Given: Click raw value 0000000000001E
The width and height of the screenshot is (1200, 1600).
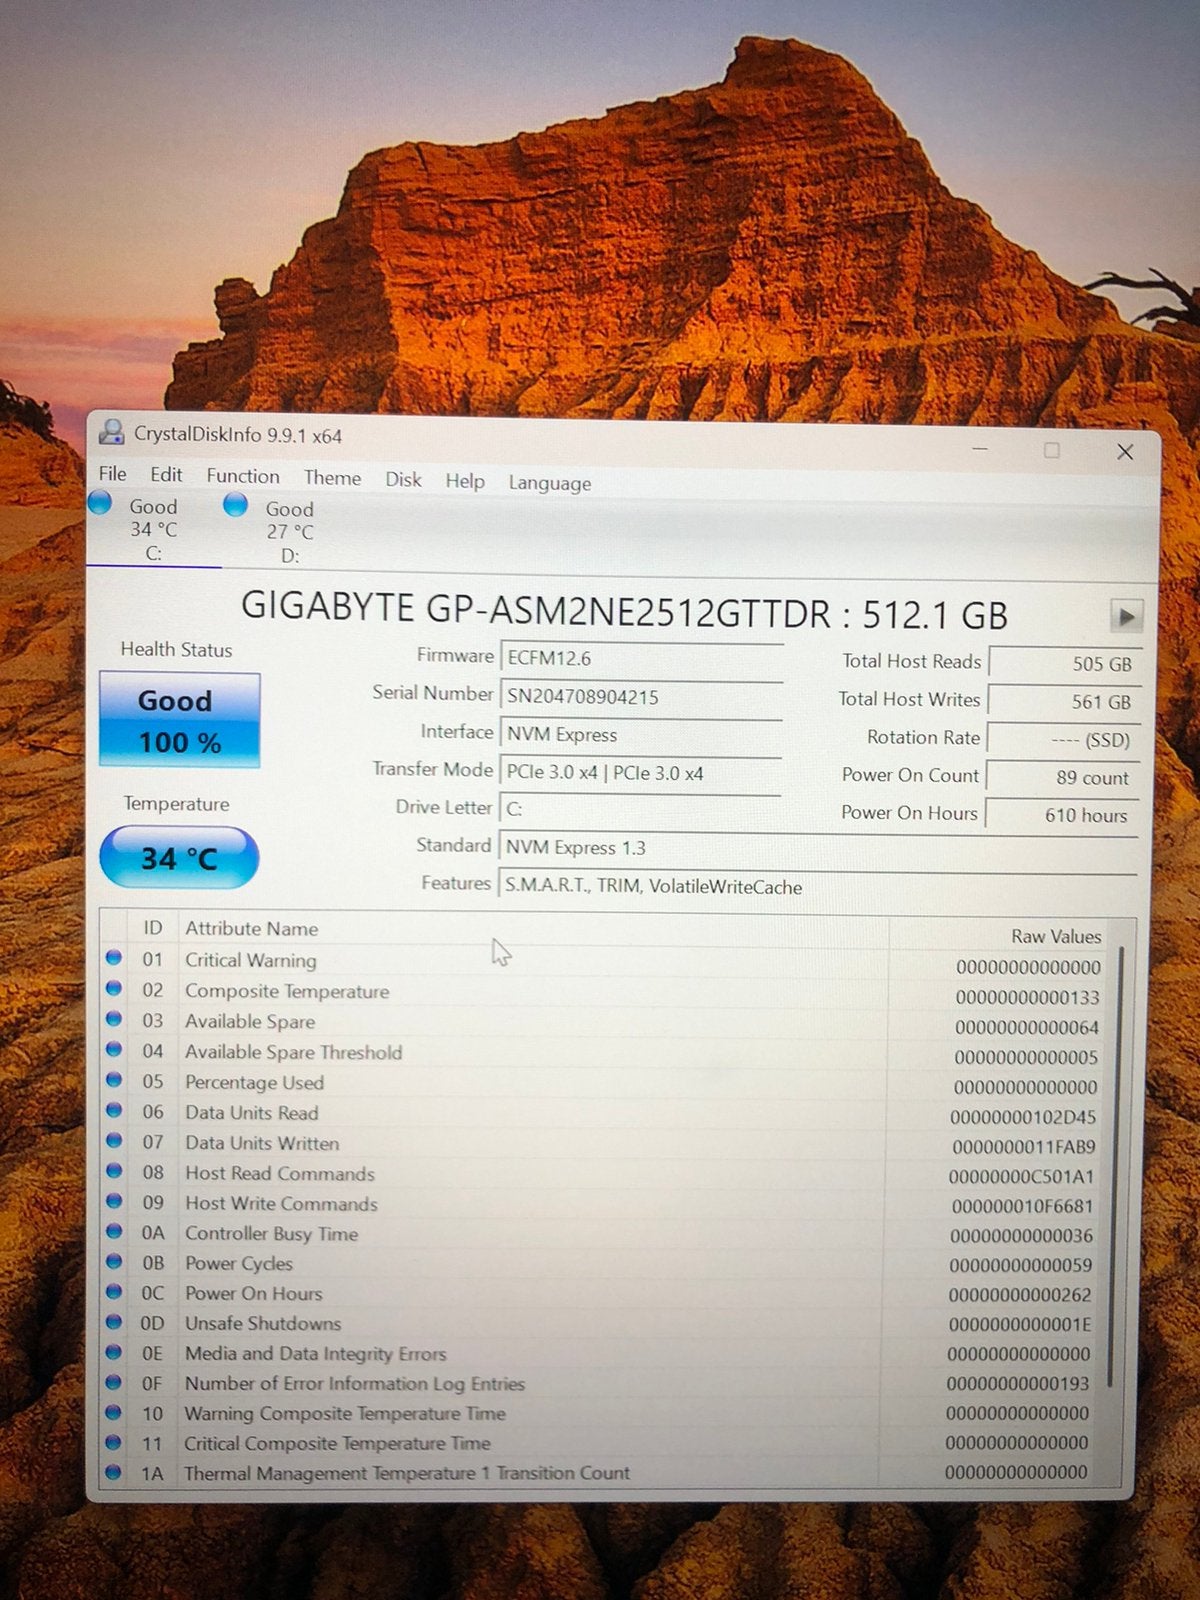Looking at the screenshot, I should click(1019, 1325).
